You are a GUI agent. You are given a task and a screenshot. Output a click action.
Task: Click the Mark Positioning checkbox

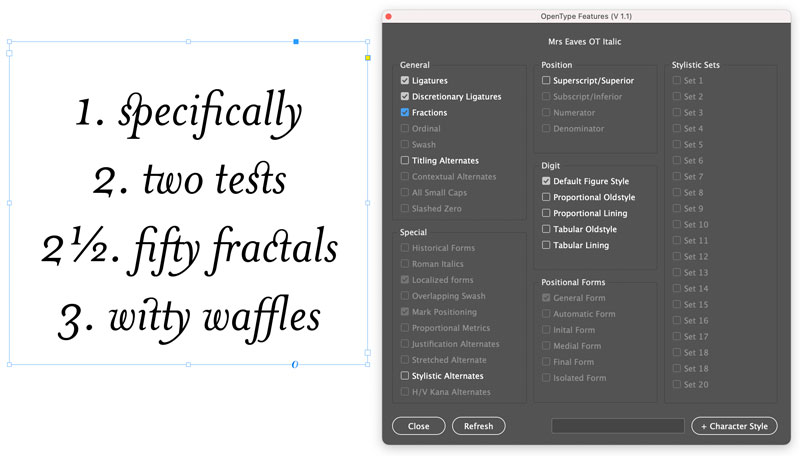click(405, 311)
